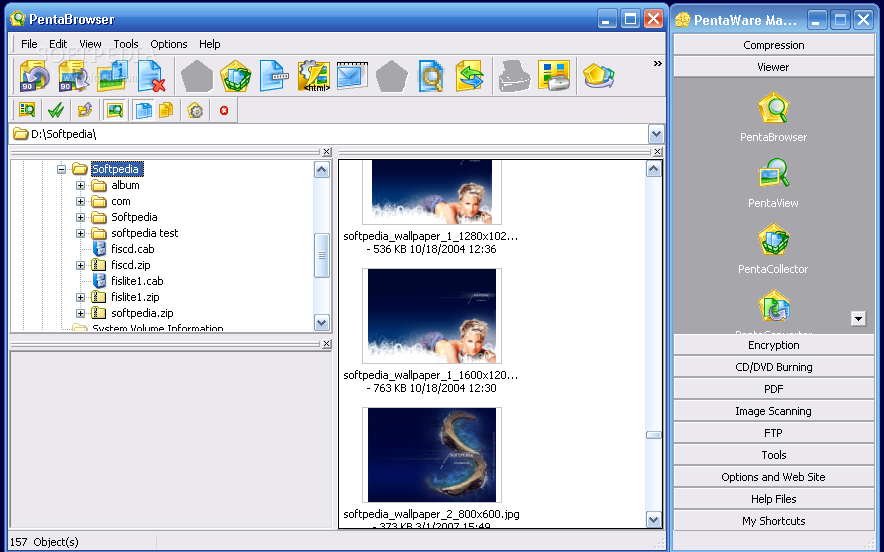Click the print layout icon with printer

coord(554,76)
